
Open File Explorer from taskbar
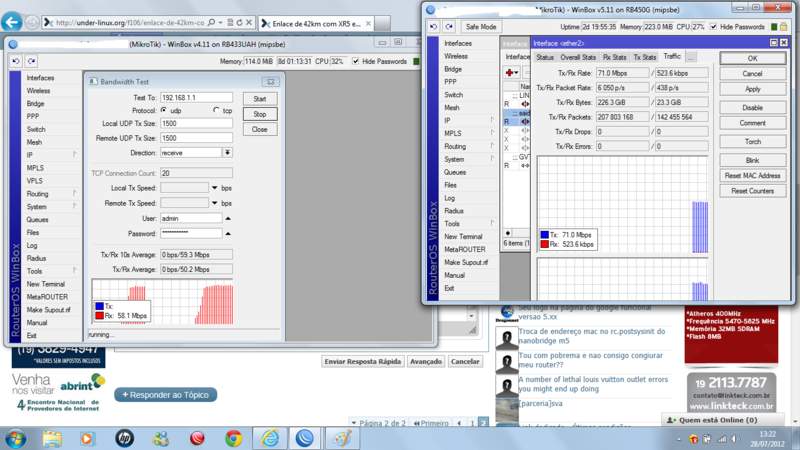52,438
